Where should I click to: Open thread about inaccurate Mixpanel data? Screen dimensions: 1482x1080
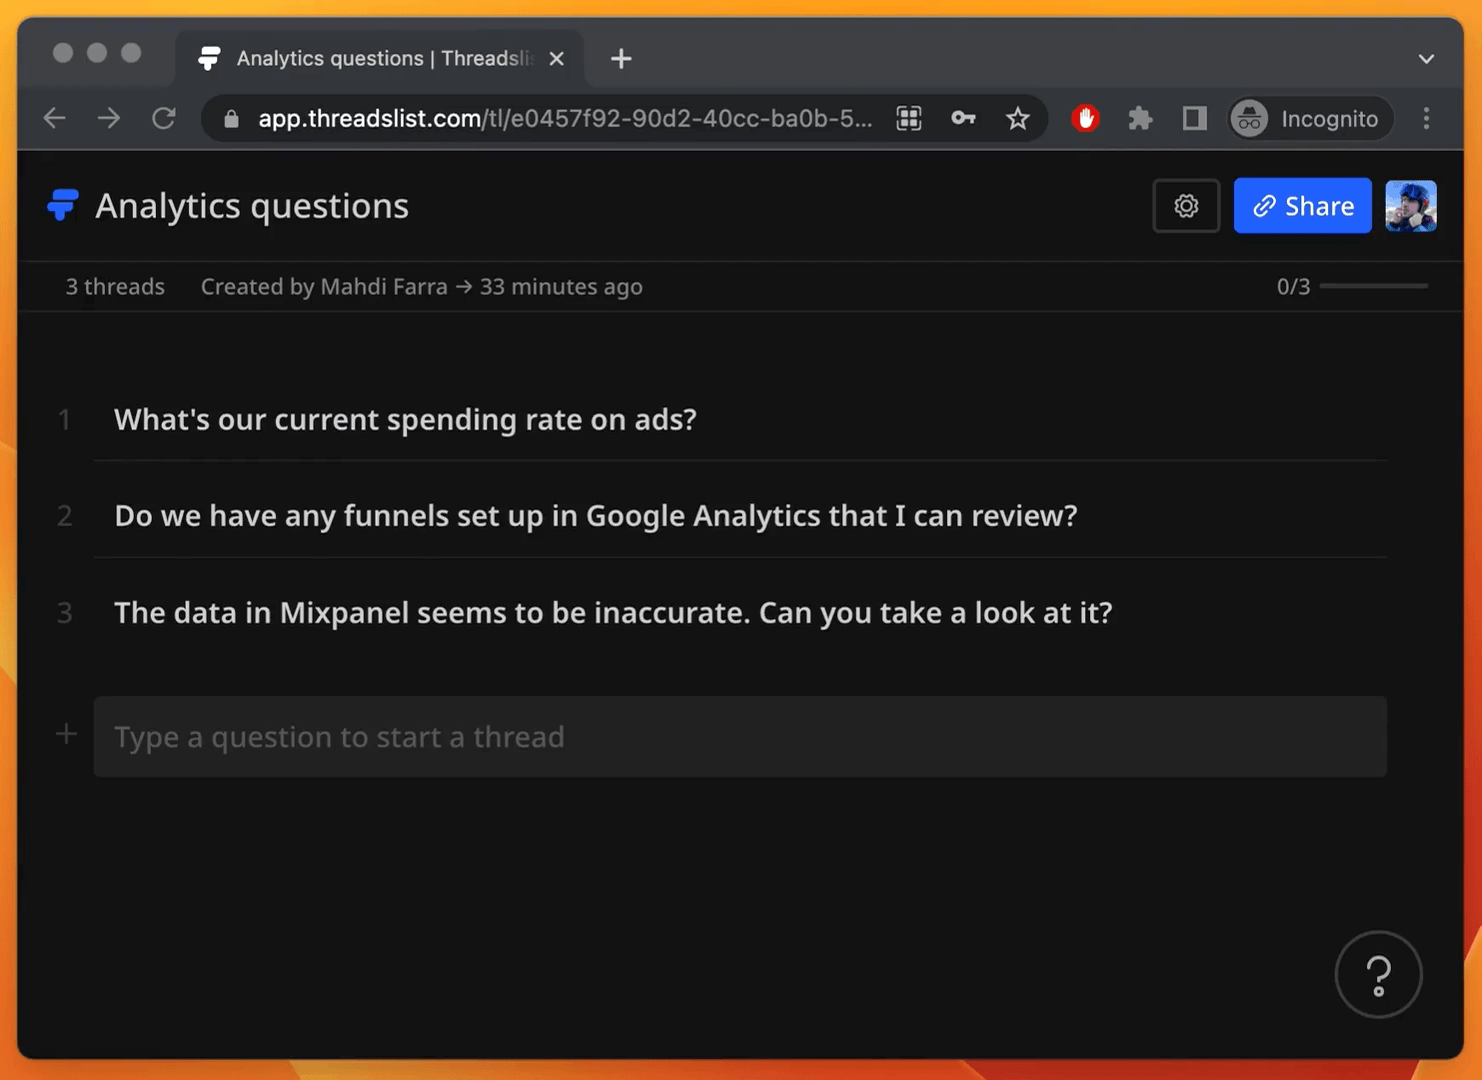coord(613,613)
